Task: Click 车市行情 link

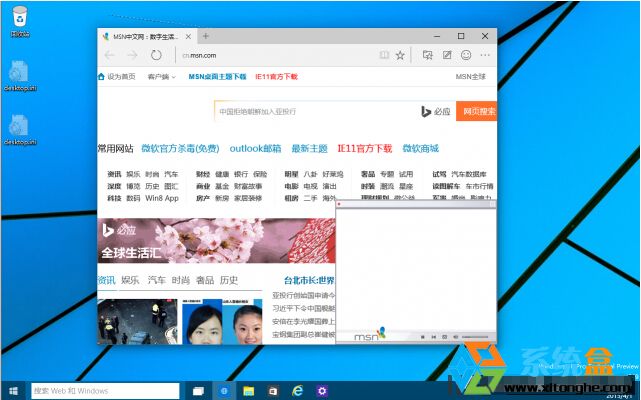Action: point(480,186)
